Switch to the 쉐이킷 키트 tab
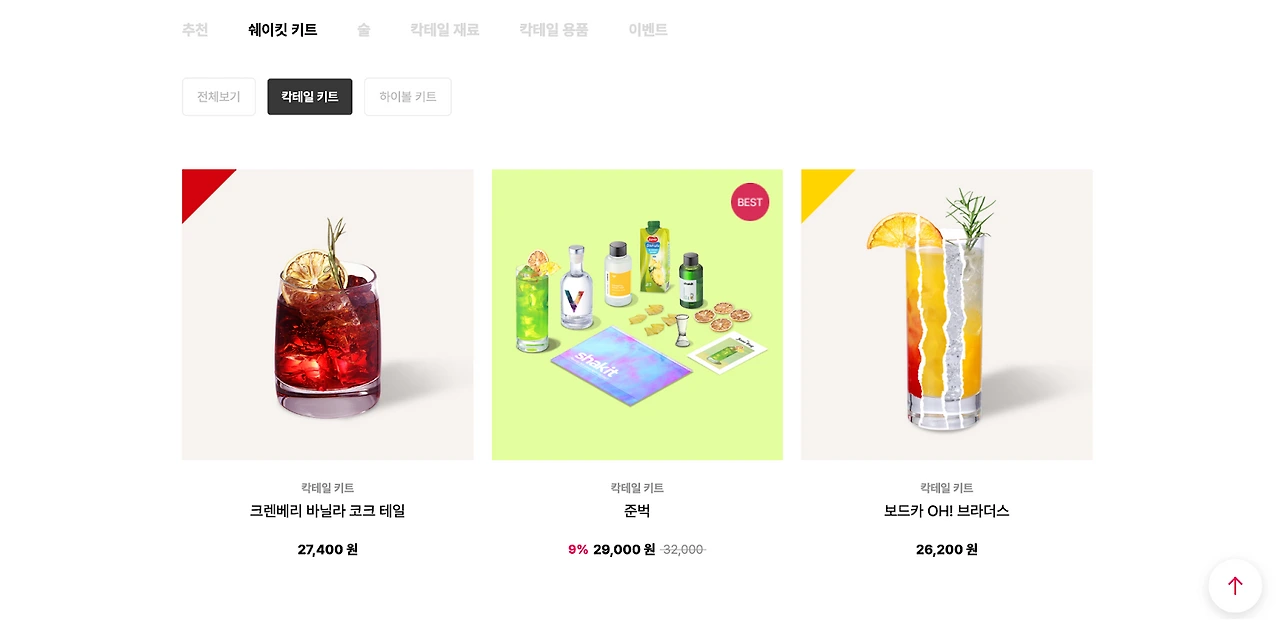Viewport: 1280px width, 620px height. (x=283, y=30)
